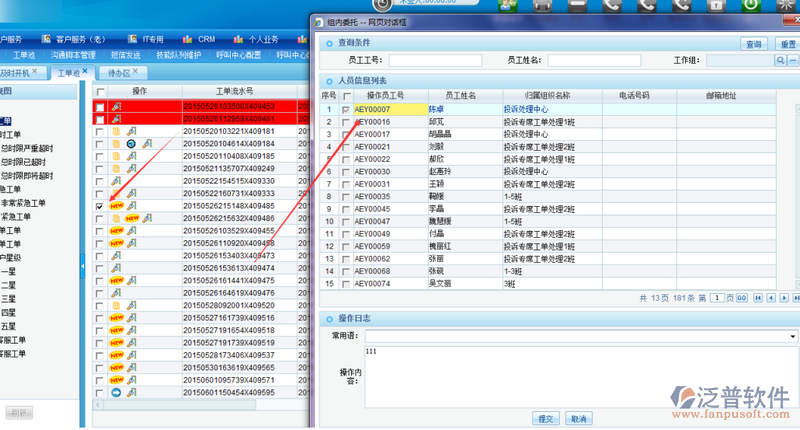Click the wrench icon in first red row
Image resolution: width=800 pixels, height=430 pixels.
point(116,106)
